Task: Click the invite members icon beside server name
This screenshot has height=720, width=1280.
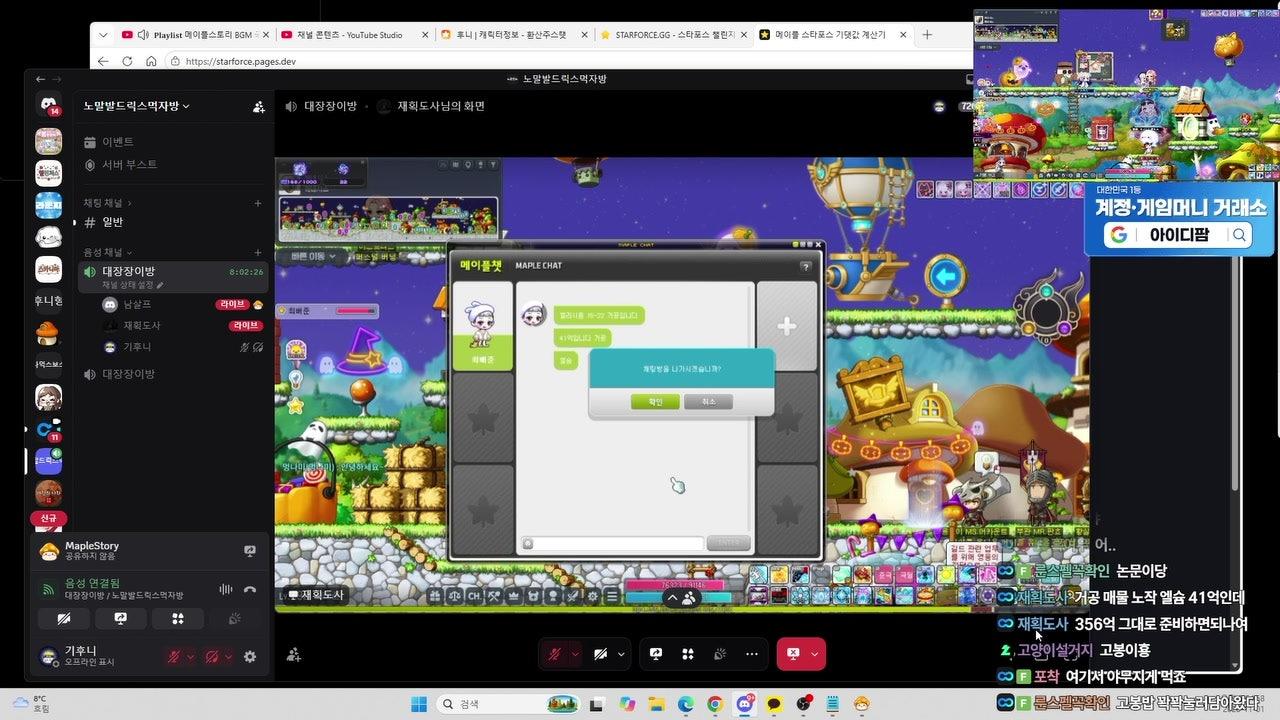Action: point(259,106)
